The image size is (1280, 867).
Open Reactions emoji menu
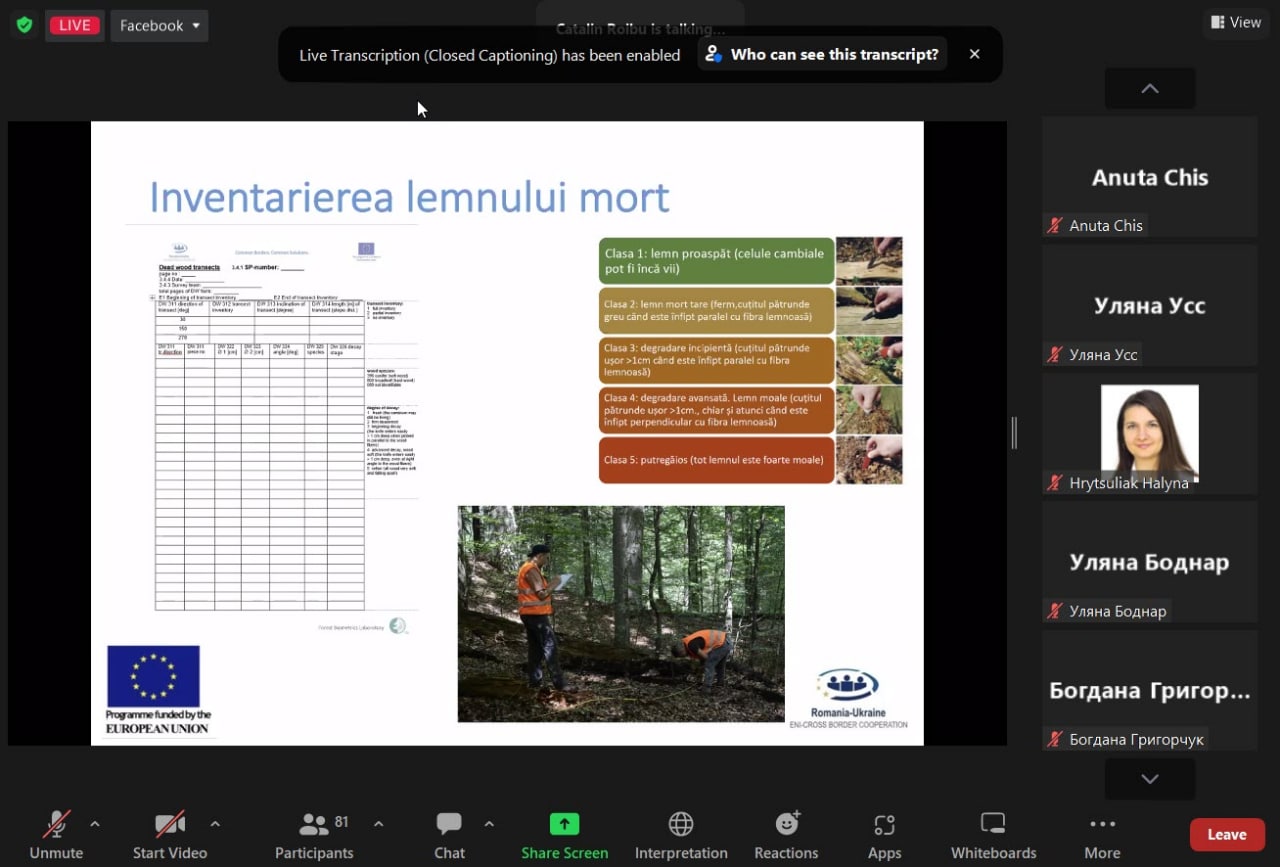(x=786, y=824)
